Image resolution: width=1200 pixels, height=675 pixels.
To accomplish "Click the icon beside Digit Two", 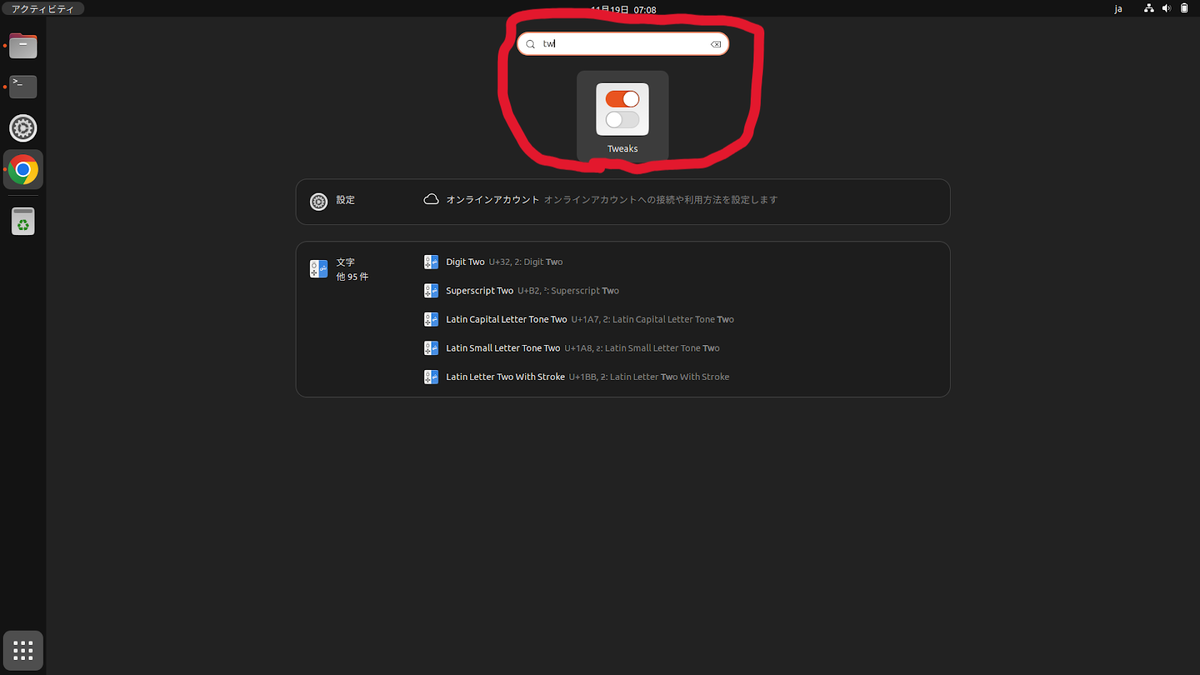I will click(x=431, y=262).
